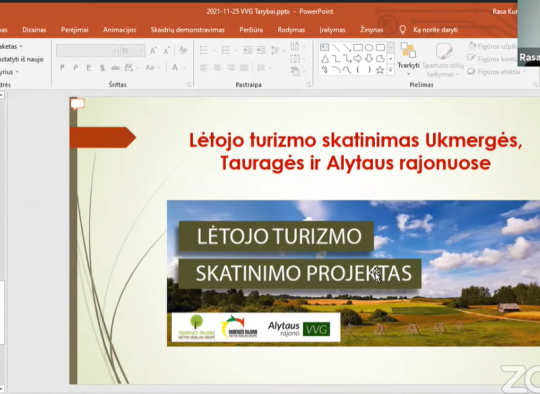Screen dimensions: 540x394
Task: Open the Tvarkyti arrange menu
Action: point(408,59)
